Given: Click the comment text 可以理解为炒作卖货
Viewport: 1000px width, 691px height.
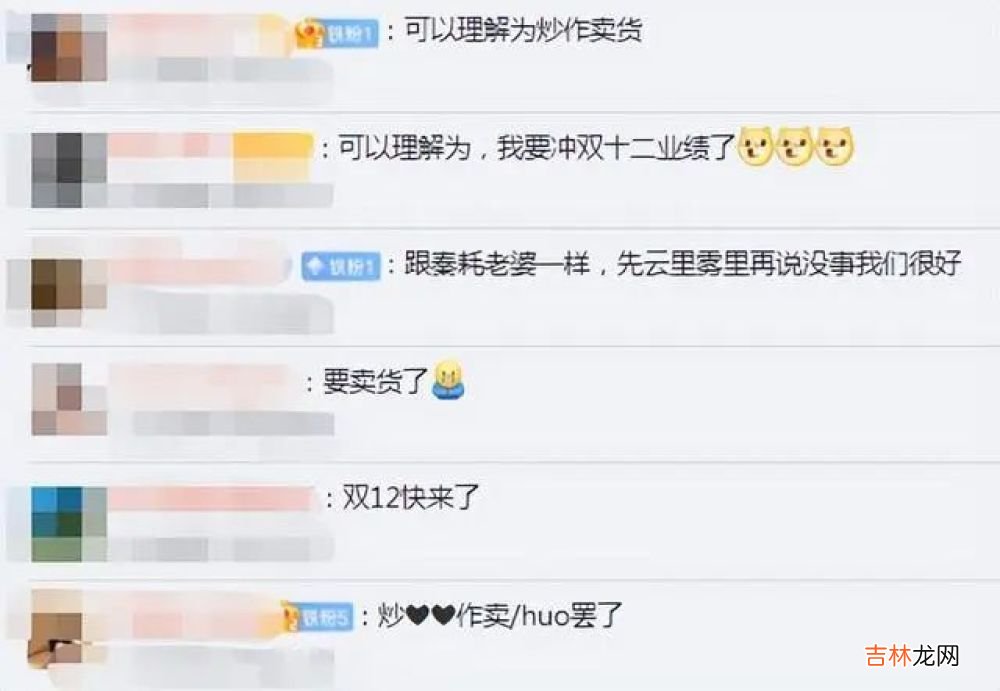Looking at the screenshot, I should click(524, 31).
